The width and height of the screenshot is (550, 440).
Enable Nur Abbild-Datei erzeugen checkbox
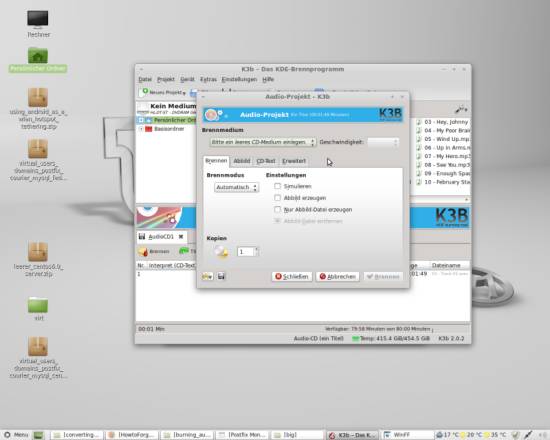[277, 209]
